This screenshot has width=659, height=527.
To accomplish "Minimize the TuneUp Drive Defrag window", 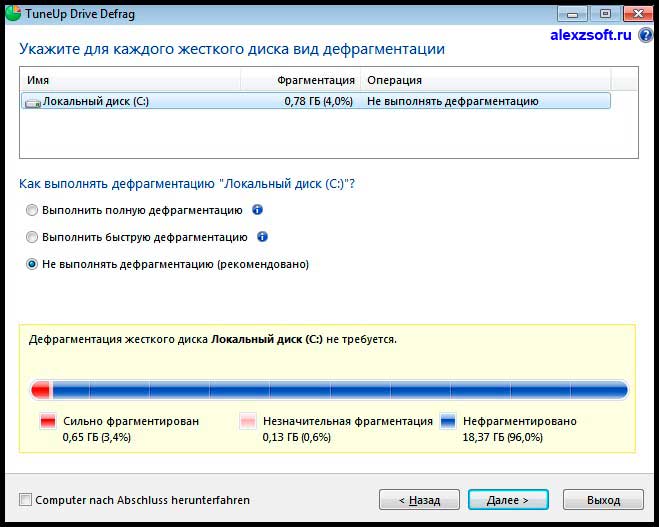I will pos(572,14).
